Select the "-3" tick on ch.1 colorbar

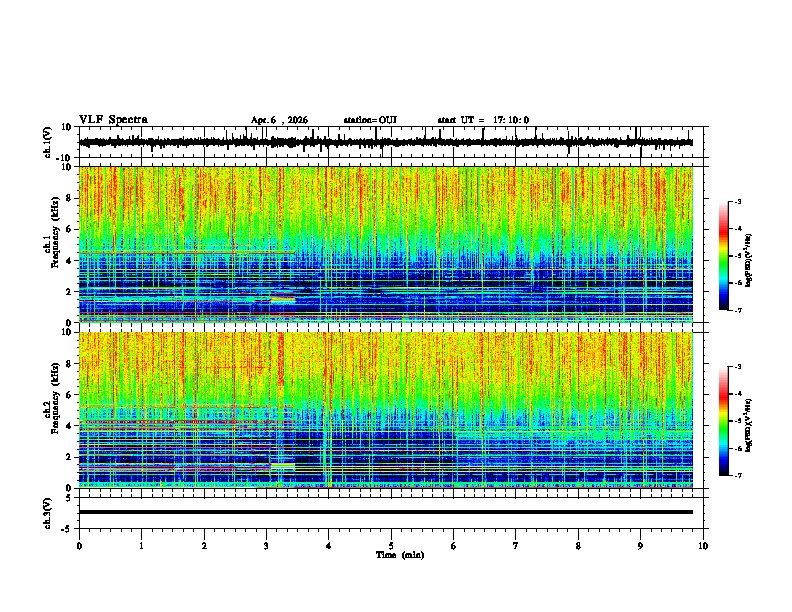(x=737, y=201)
